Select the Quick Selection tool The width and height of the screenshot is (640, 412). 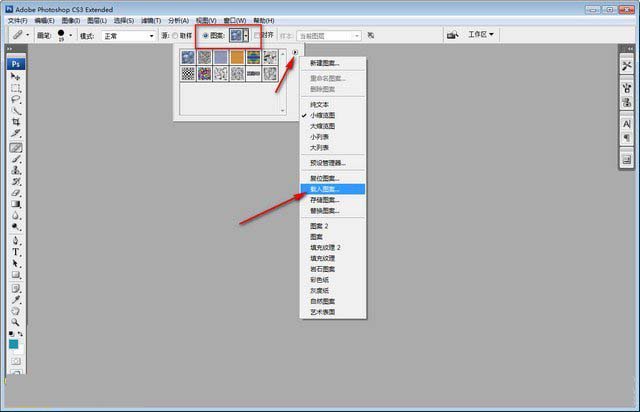[x=16, y=111]
